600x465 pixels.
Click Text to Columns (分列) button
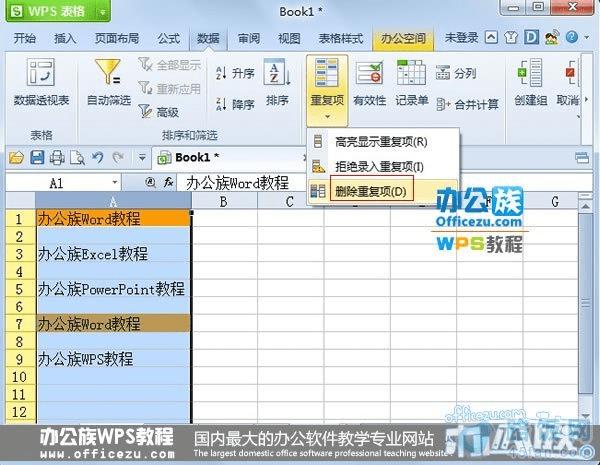pos(456,73)
